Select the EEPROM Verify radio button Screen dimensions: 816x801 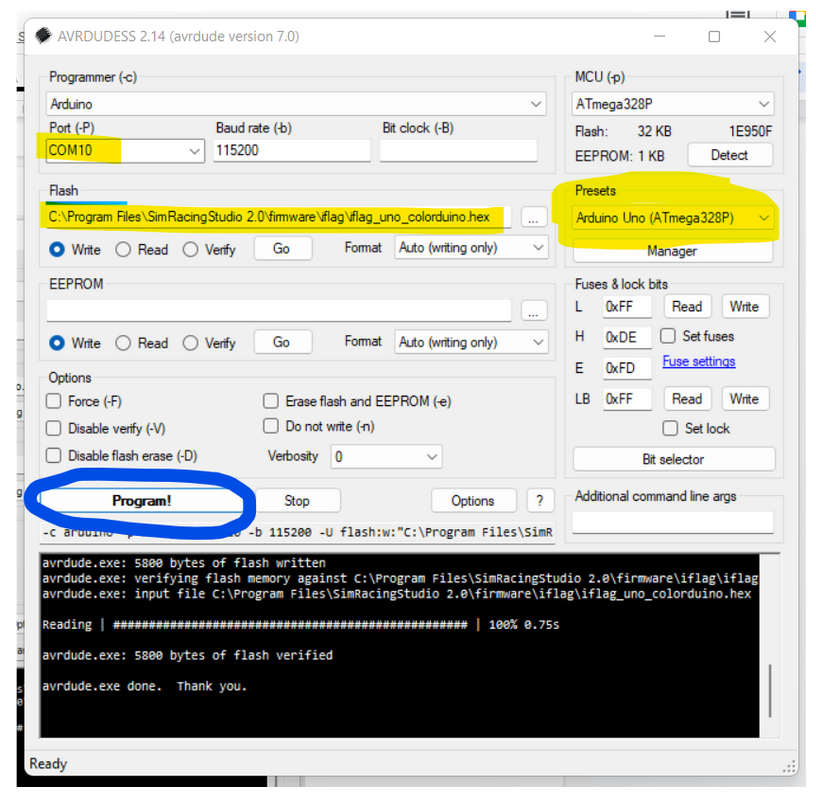(x=190, y=343)
